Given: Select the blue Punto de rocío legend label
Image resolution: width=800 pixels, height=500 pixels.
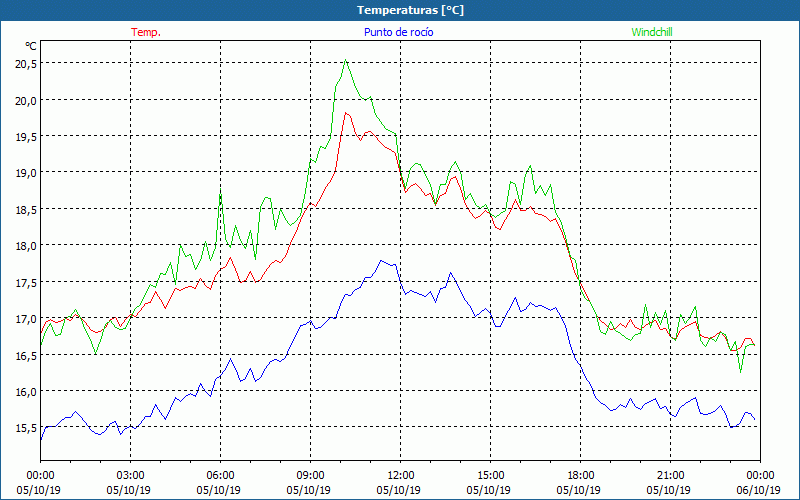Looking at the screenshot, I should pos(398,32).
